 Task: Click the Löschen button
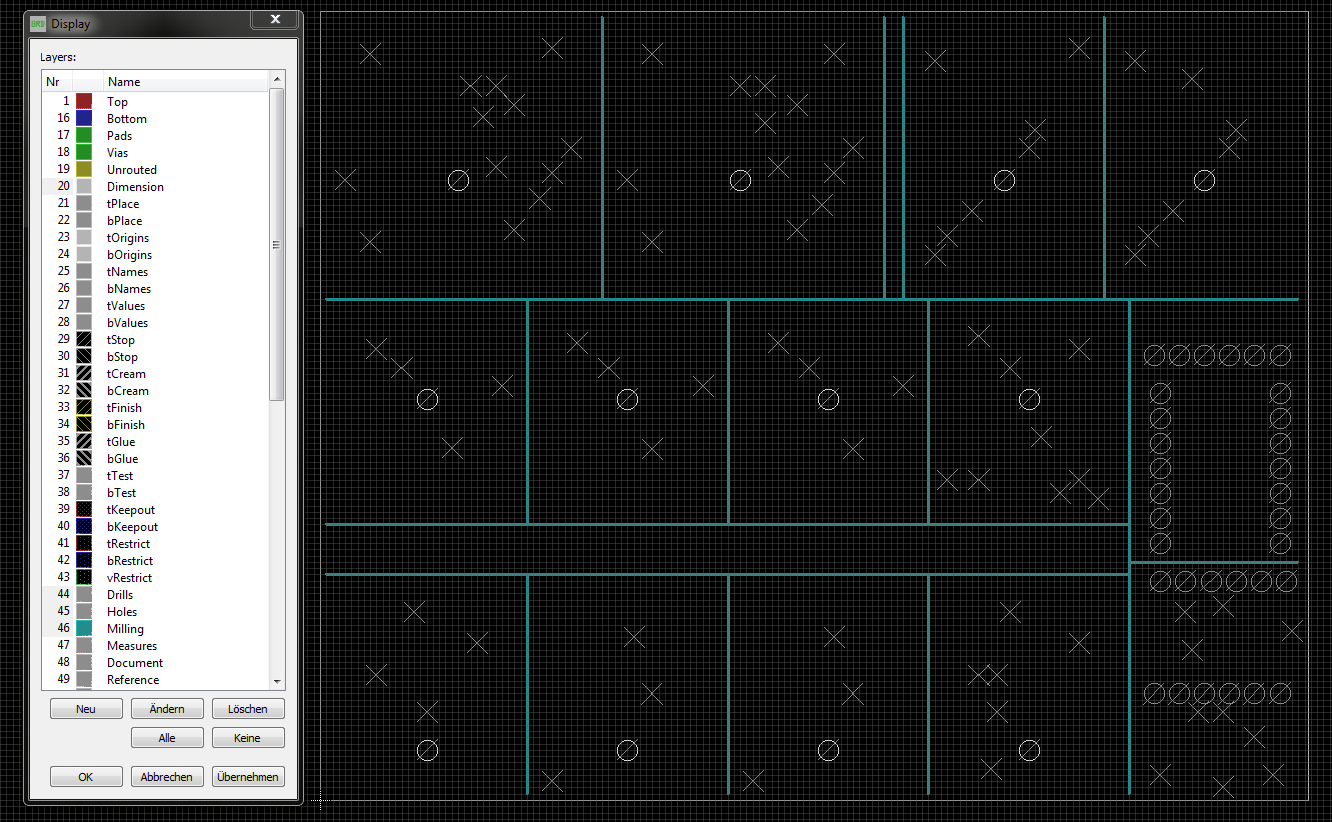point(248,709)
